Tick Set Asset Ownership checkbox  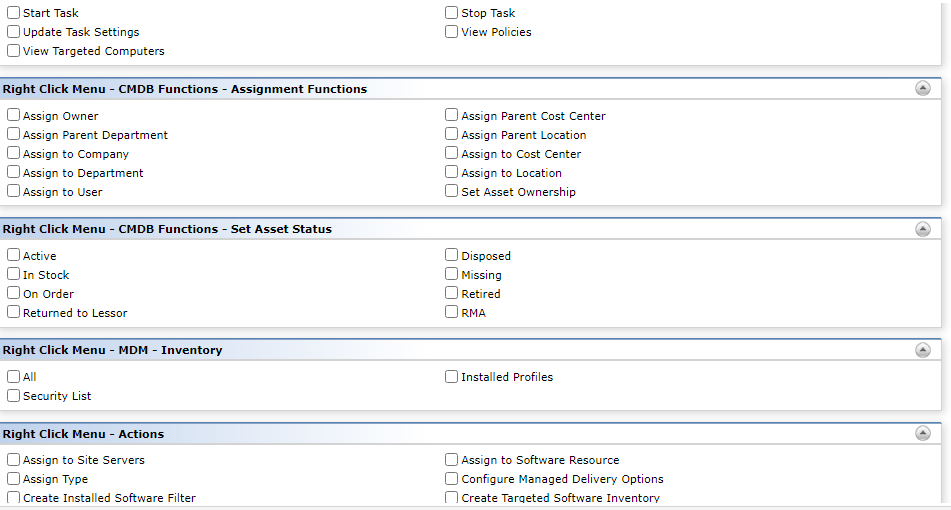coord(451,192)
